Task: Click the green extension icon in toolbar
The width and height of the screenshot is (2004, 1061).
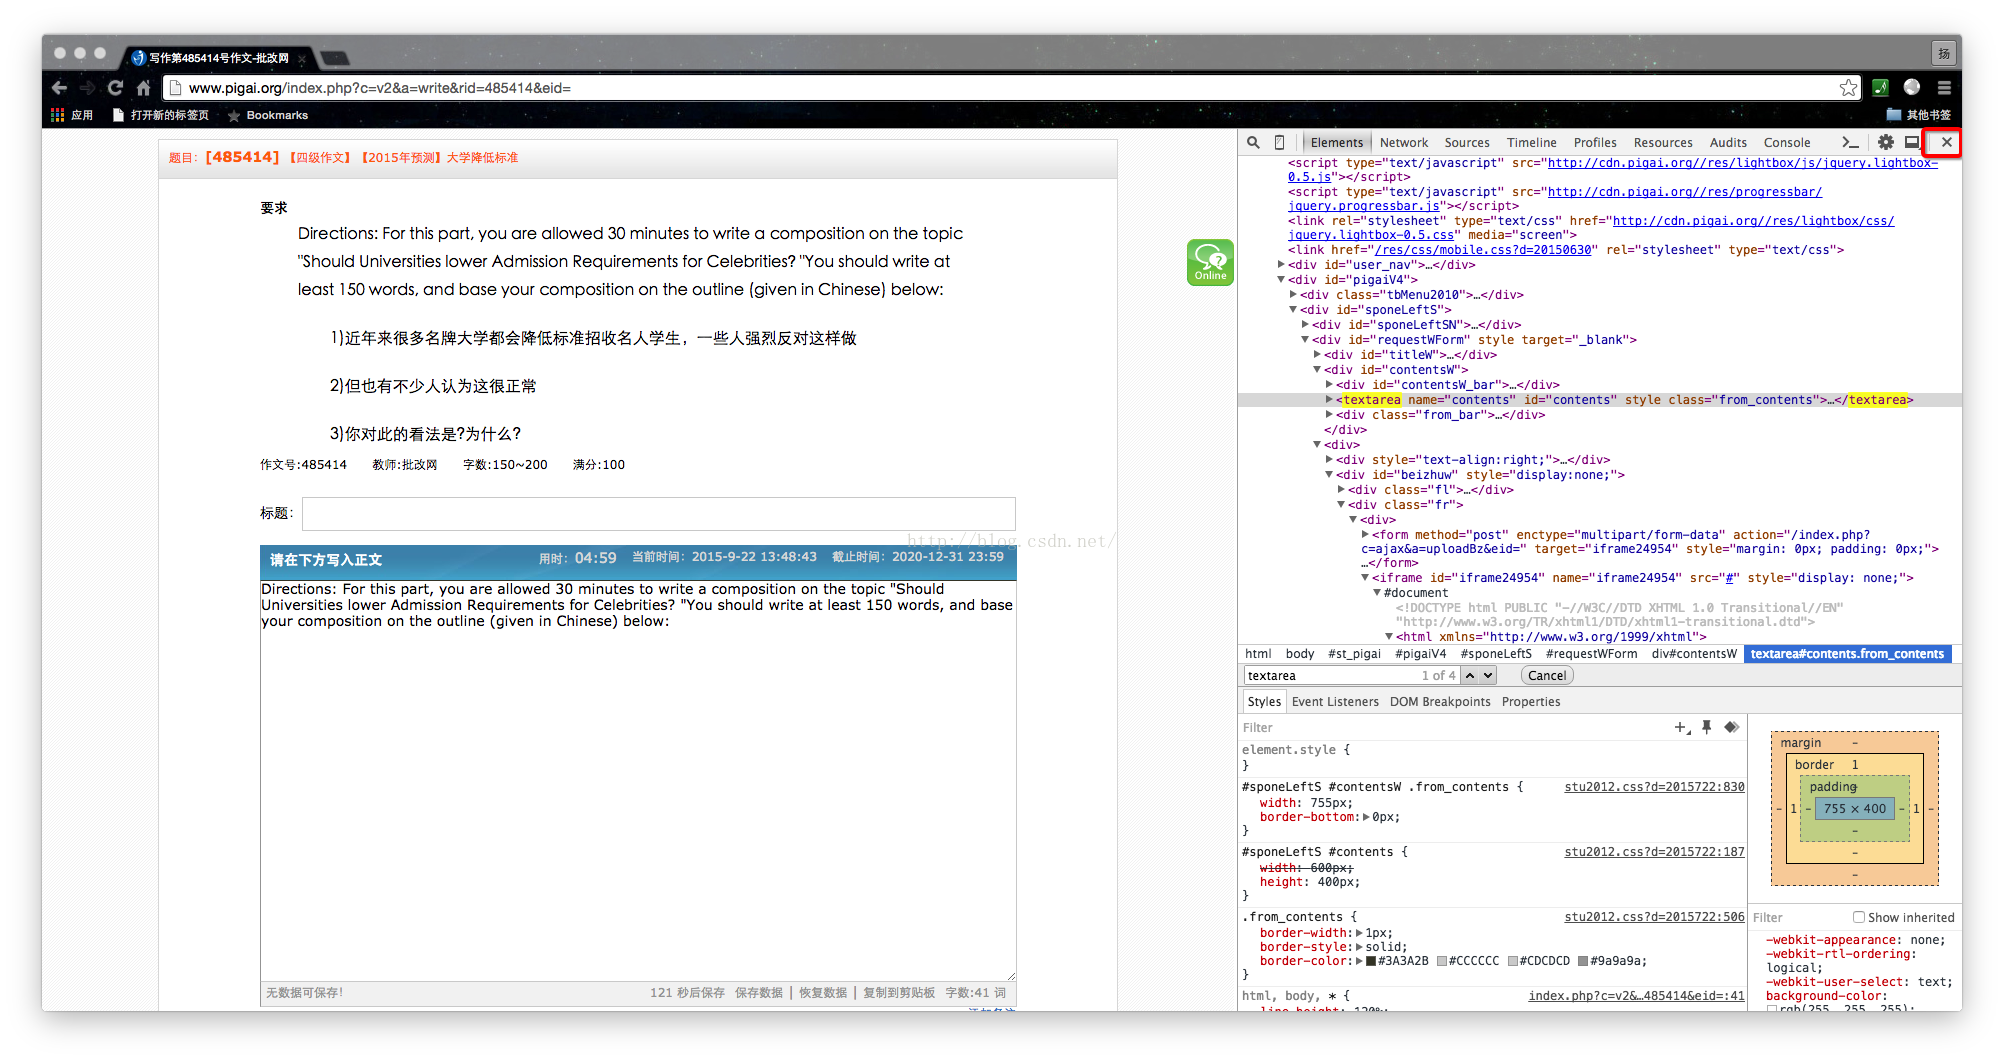Action: tap(1880, 88)
